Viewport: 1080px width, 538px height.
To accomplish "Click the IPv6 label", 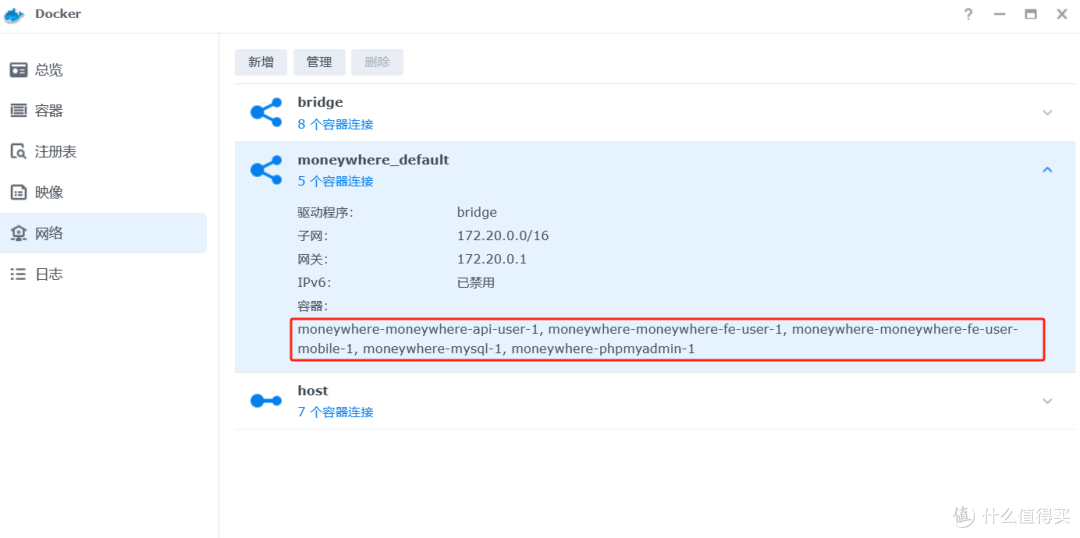I will point(315,282).
